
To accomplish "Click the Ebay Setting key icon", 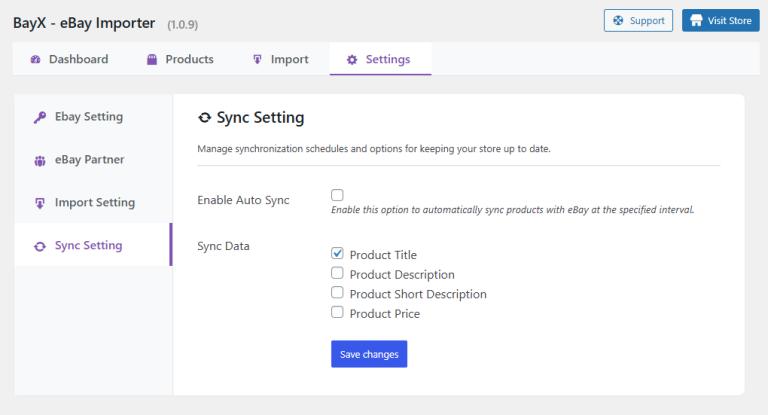I will pyautogui.click(x=40, y=117).
